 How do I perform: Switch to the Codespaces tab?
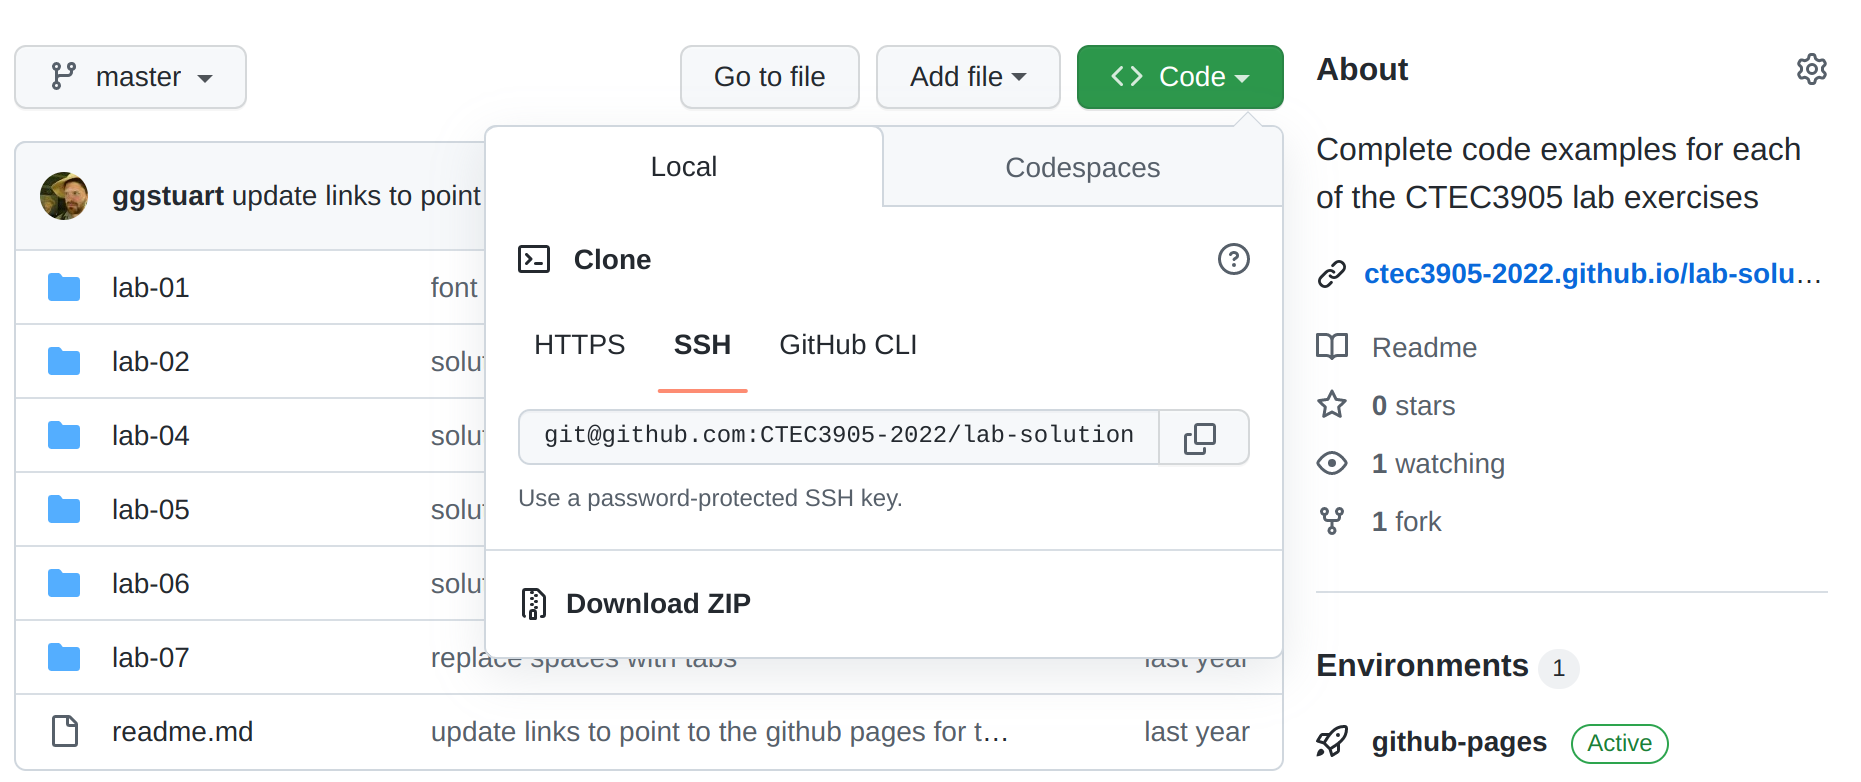[x=1082, y=168]
